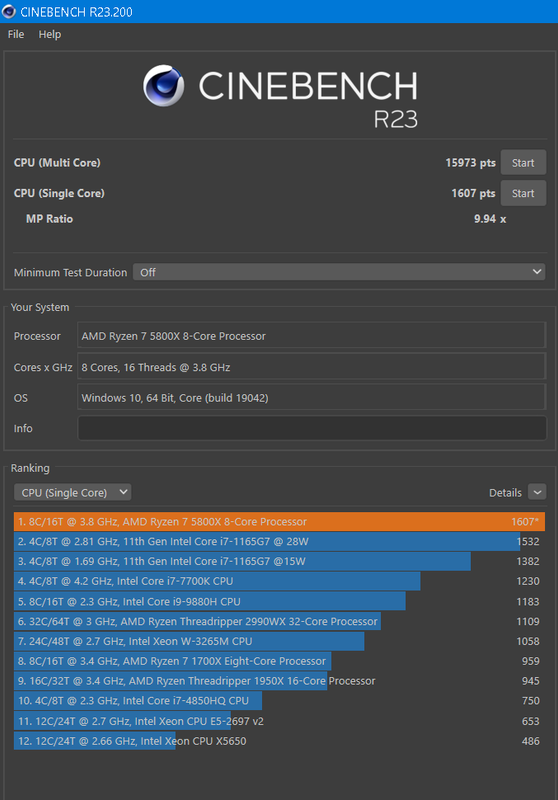Click the Details label in Ranking
The width and height of the screenshot is (558, 800).
[505, 493]
